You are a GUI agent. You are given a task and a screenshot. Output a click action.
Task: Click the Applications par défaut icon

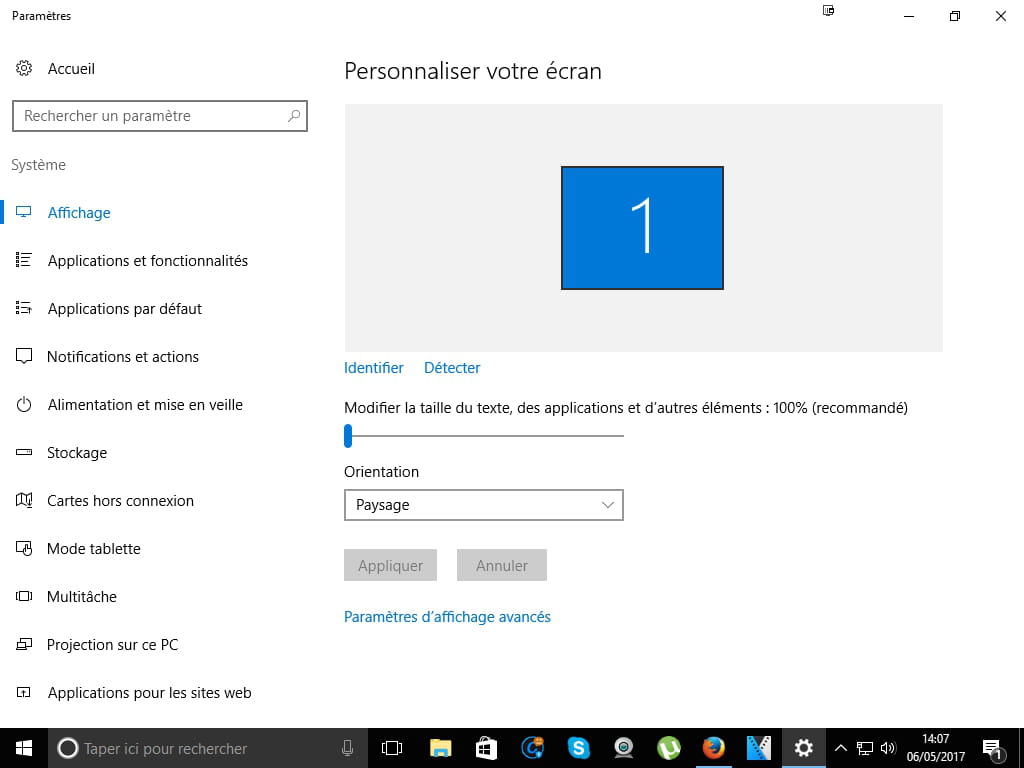coord(24,308)
